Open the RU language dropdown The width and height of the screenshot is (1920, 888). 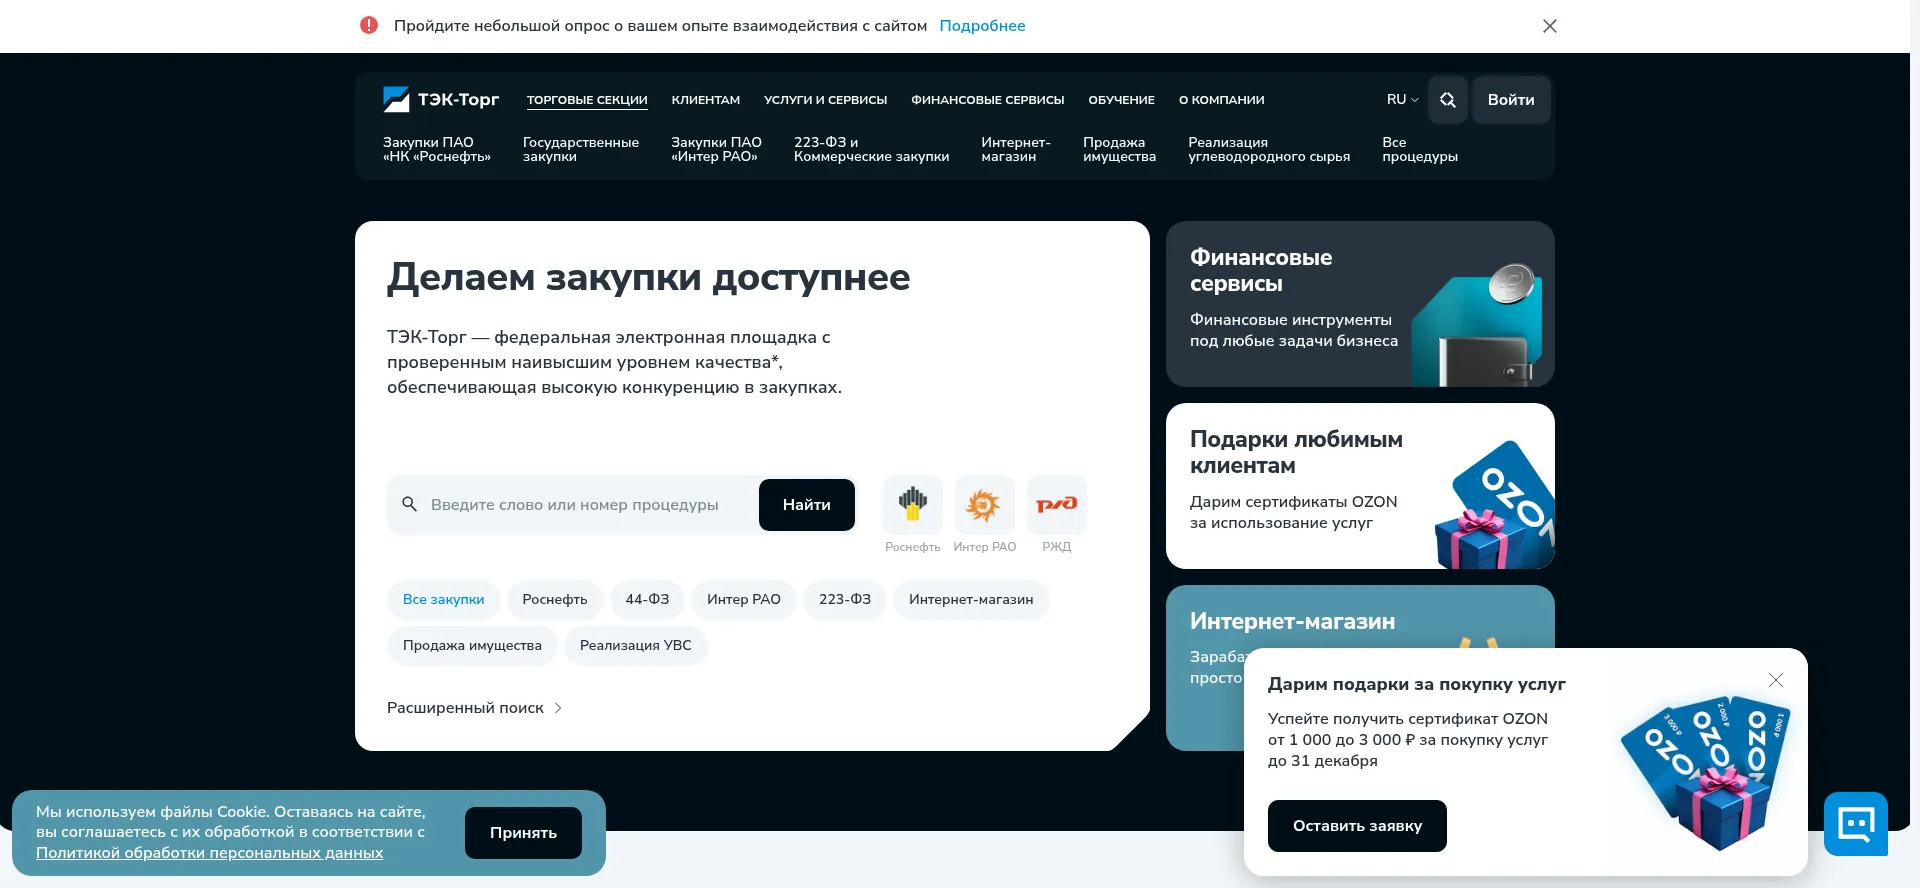click(x=1402, y=100)
